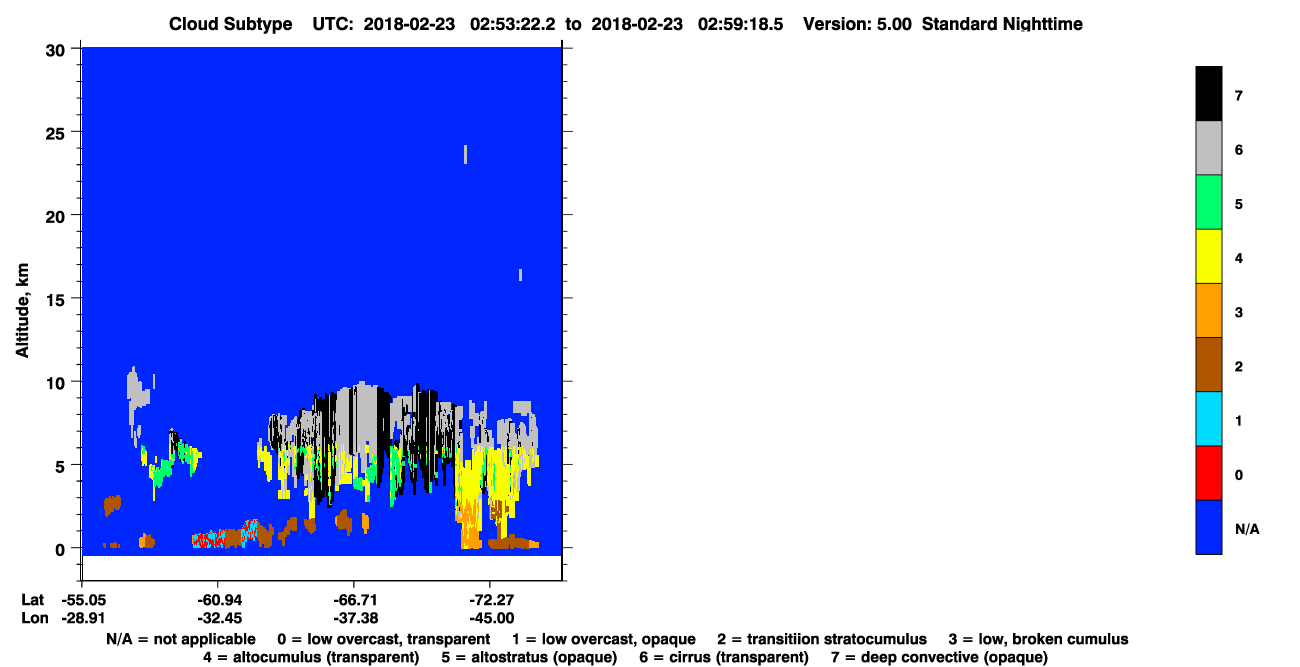The height and width of the screenshot is (667, 1300).
Task: Click legend text '4 = altocumulus (transparent)'
Action: pos(311,657)
